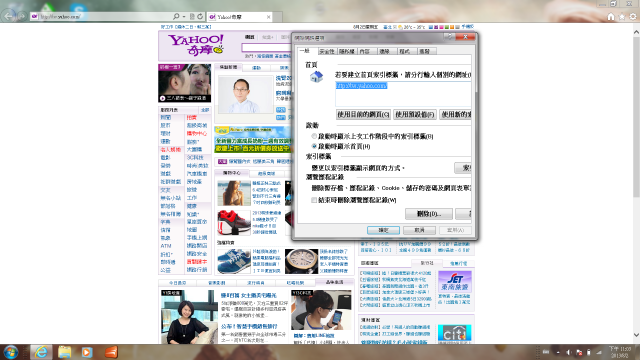Select radio 啟動時顯示首頁
The image size is (640, 360).
tap(314, 146)
